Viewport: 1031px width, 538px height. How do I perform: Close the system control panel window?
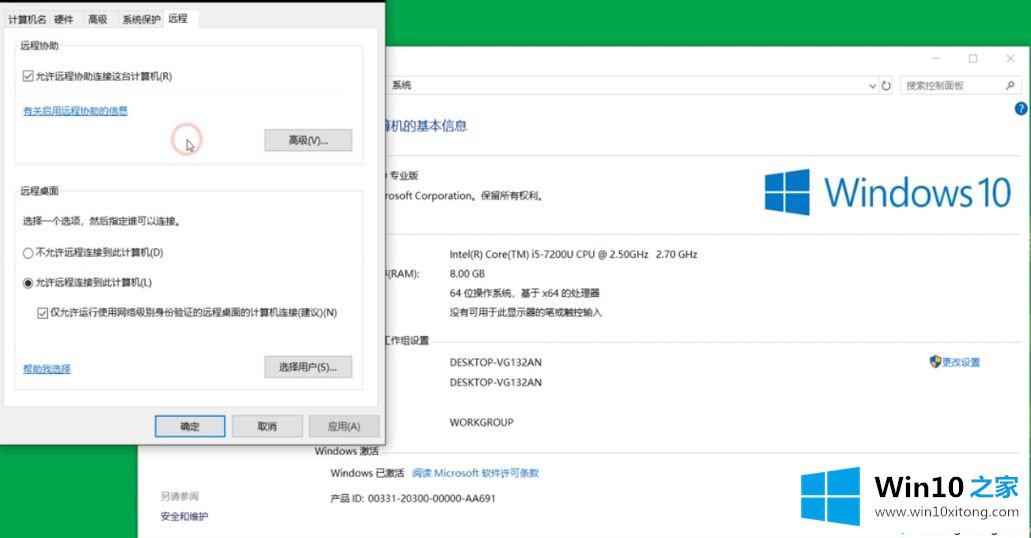[1010, 59]
